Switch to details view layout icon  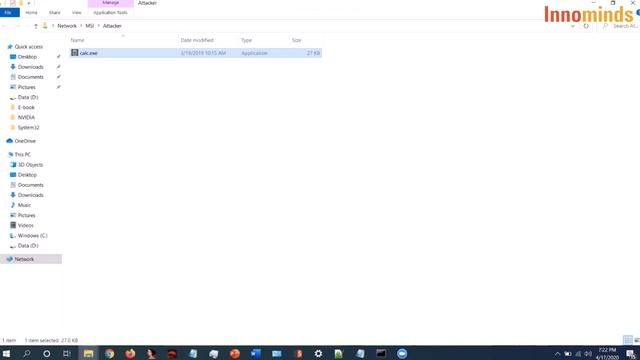[x=628, y=340]
